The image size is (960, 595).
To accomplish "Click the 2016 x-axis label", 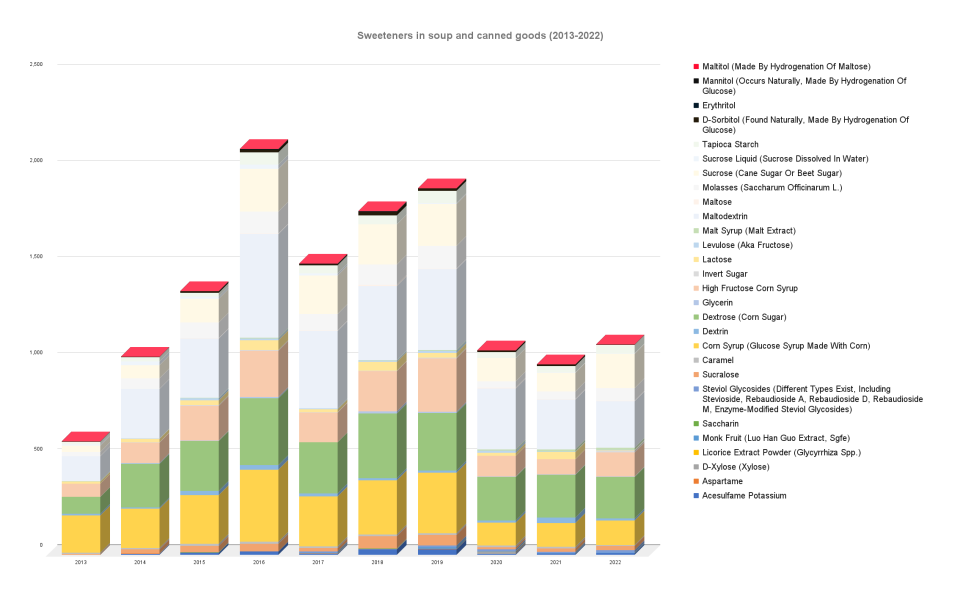I will click(259, 563).
